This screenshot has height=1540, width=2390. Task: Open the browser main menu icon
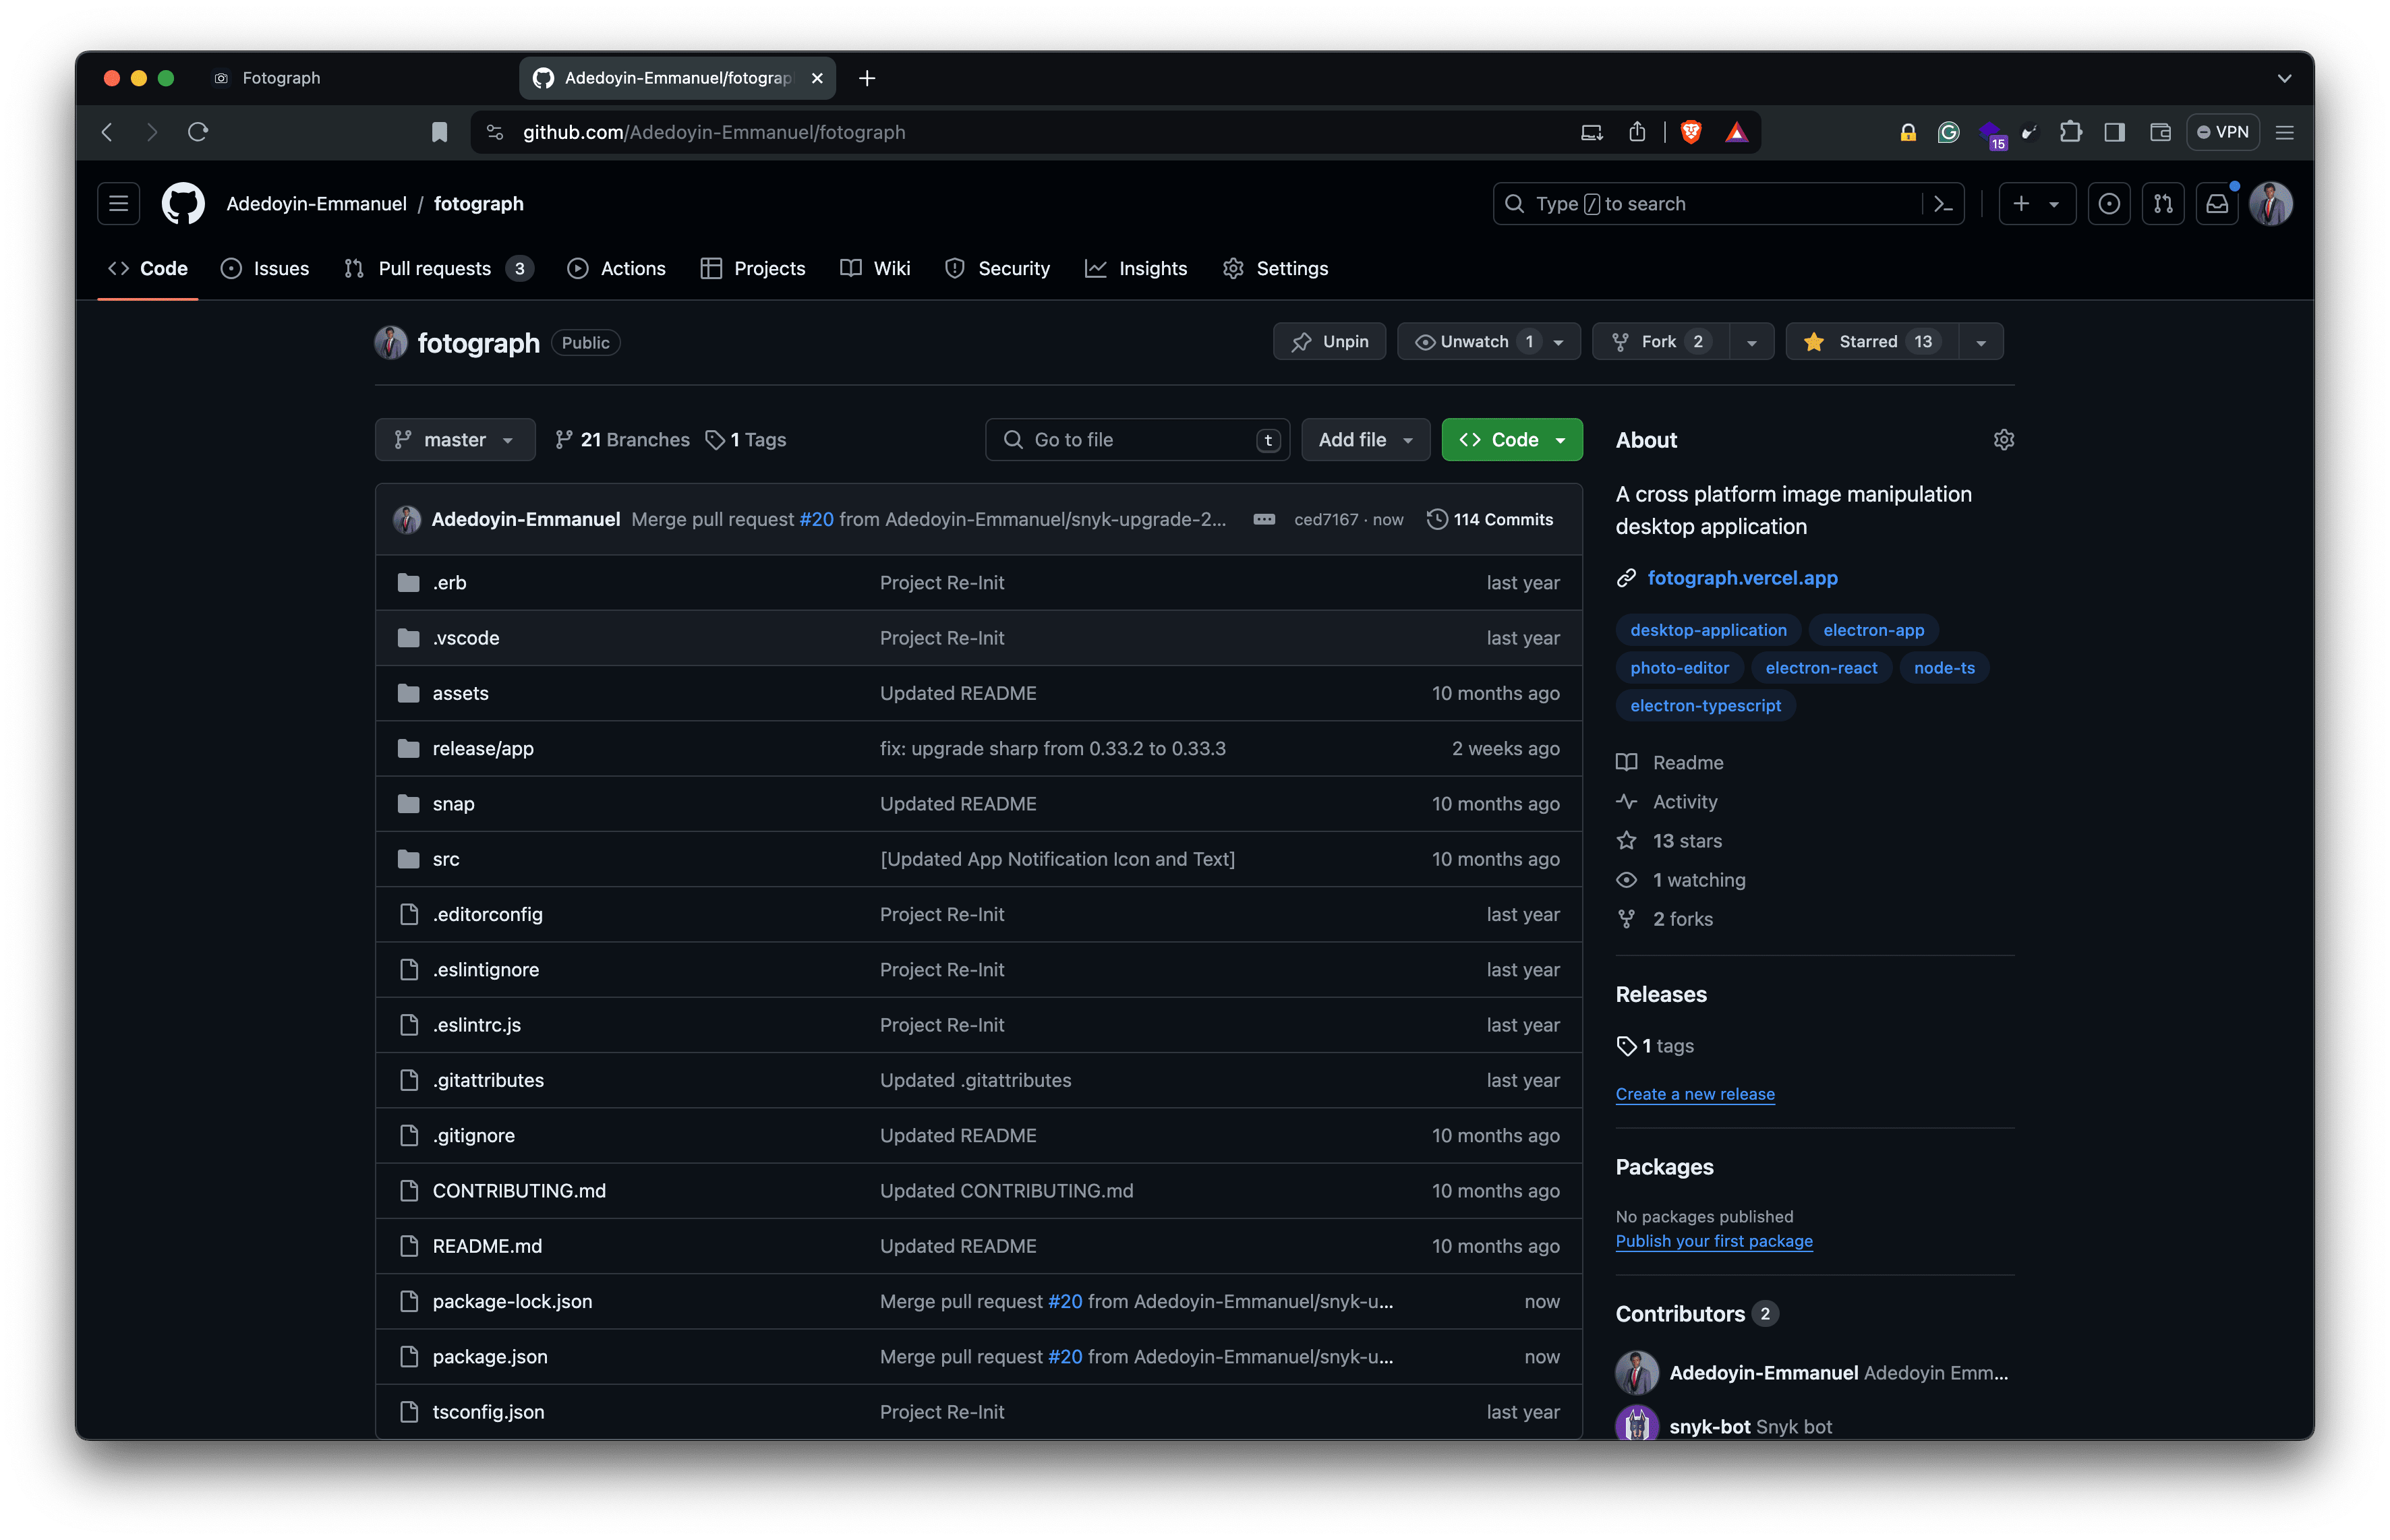pyautogui.click(x=2284, y=132)
